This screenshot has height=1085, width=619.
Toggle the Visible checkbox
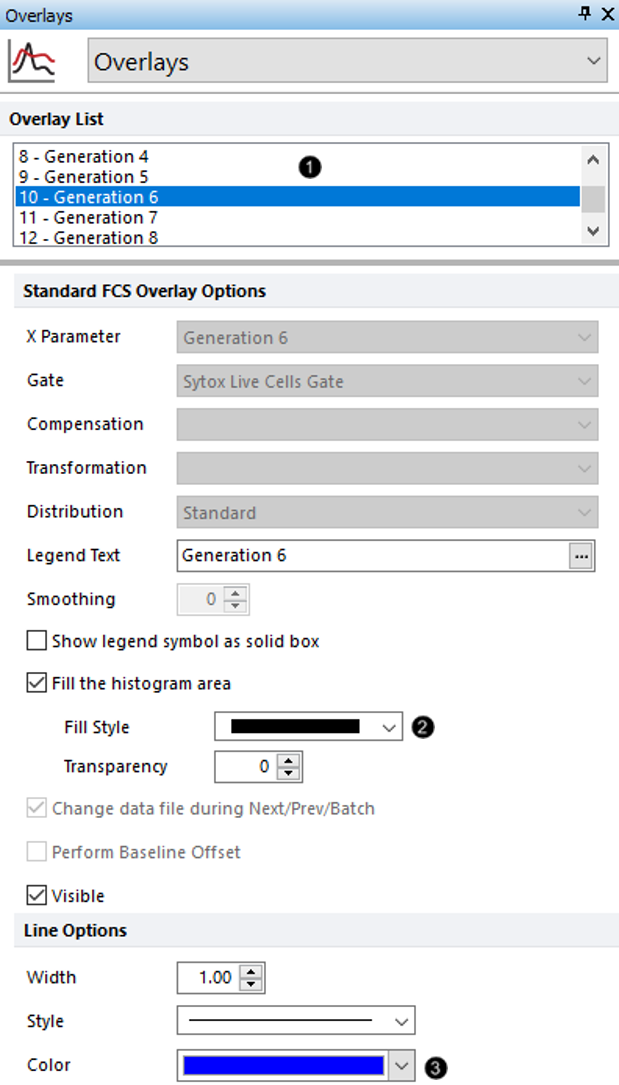(x=36, y=895)
